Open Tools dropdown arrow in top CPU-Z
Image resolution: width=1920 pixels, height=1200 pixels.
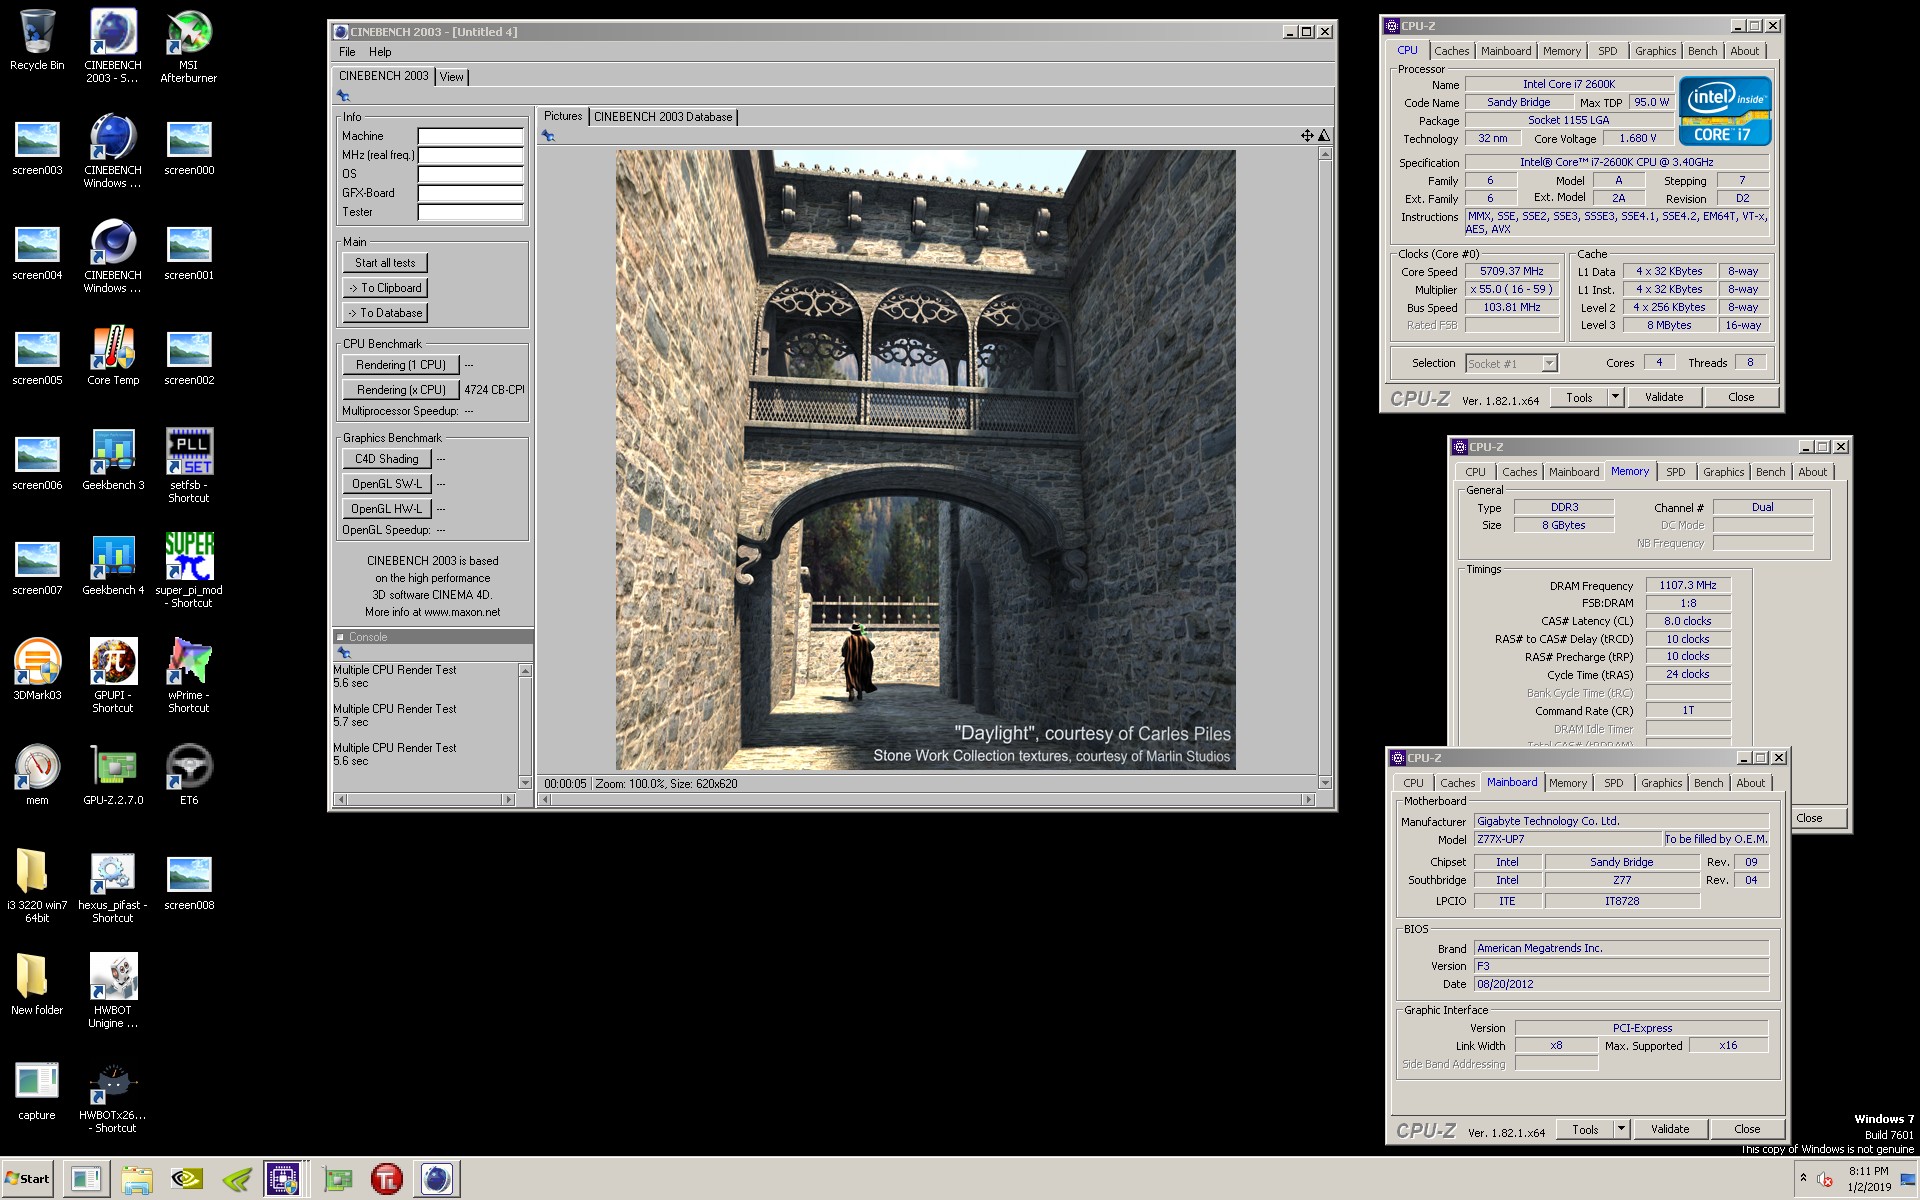[1615, 397]
